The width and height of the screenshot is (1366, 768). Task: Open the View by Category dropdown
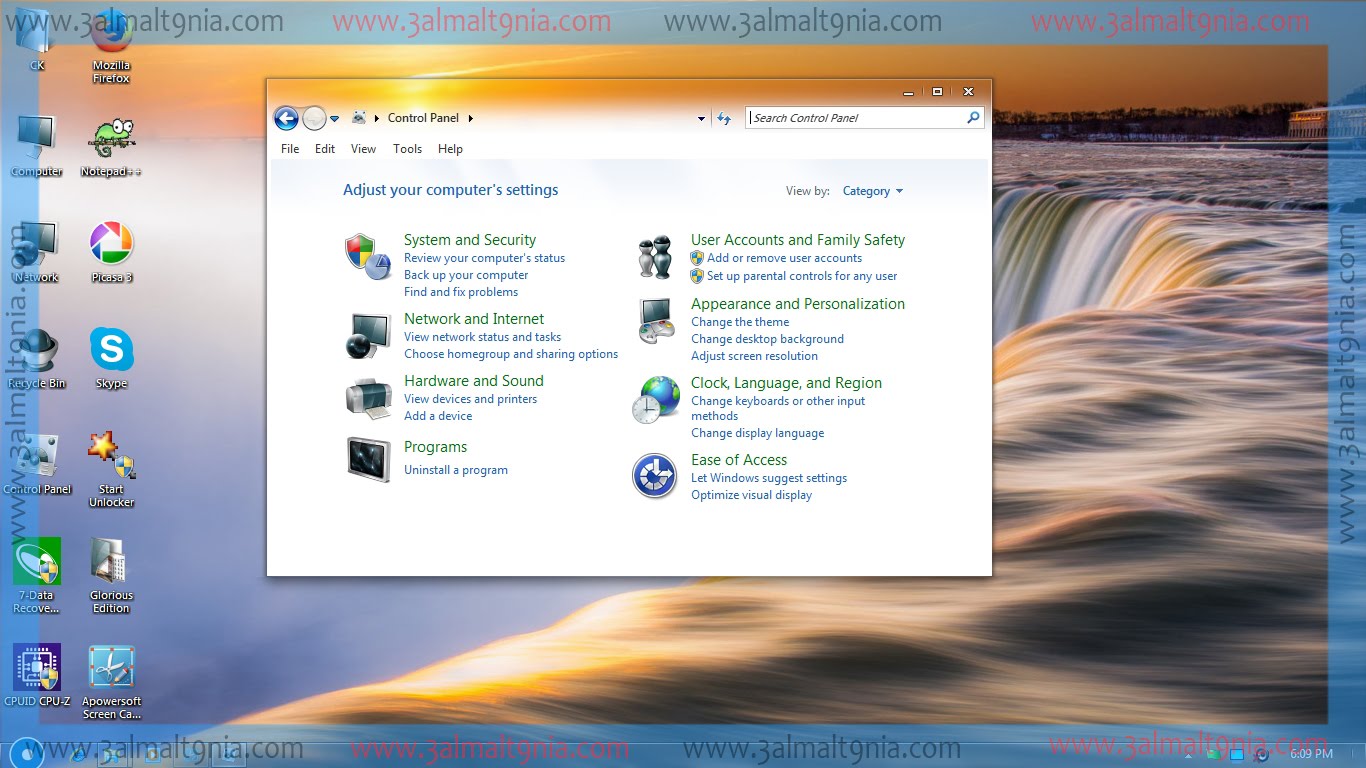click(x=872, y=190)
